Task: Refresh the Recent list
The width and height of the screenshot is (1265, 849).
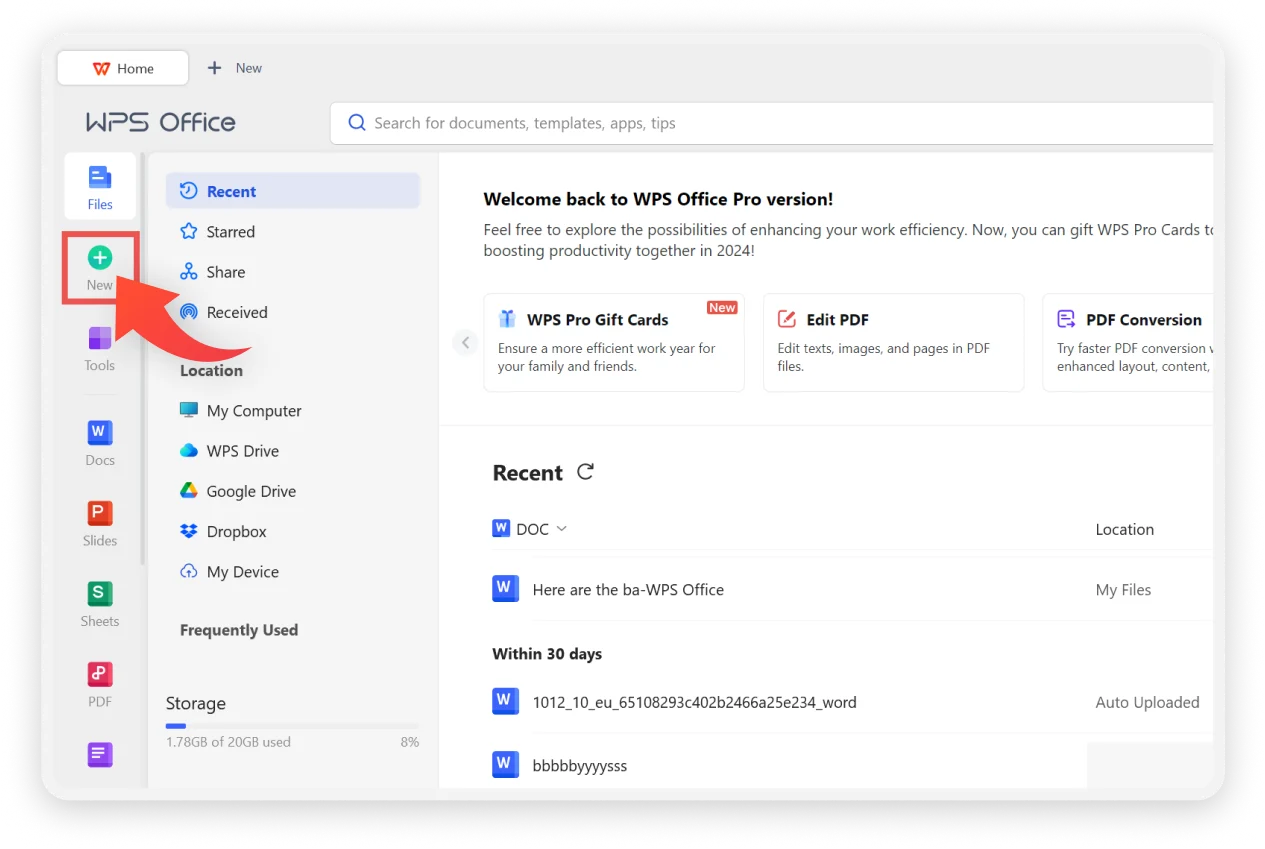Action: (586, 472)
